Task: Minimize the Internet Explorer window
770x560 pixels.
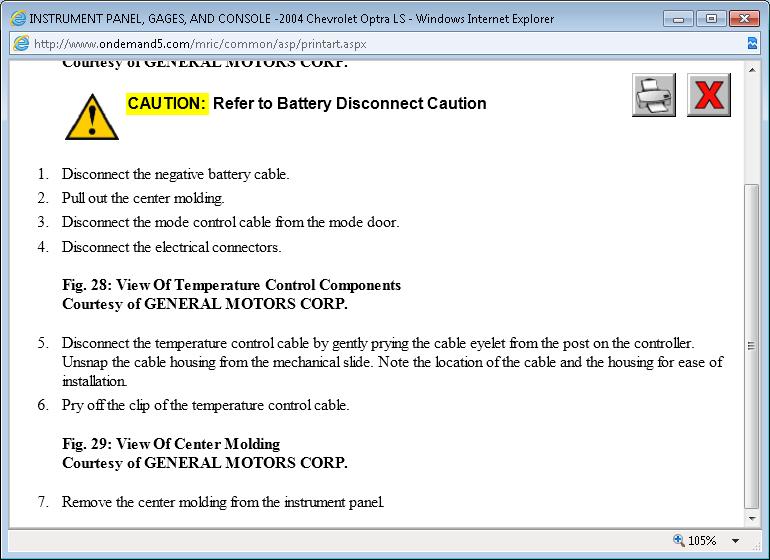Action: click(x=679, y=19)
